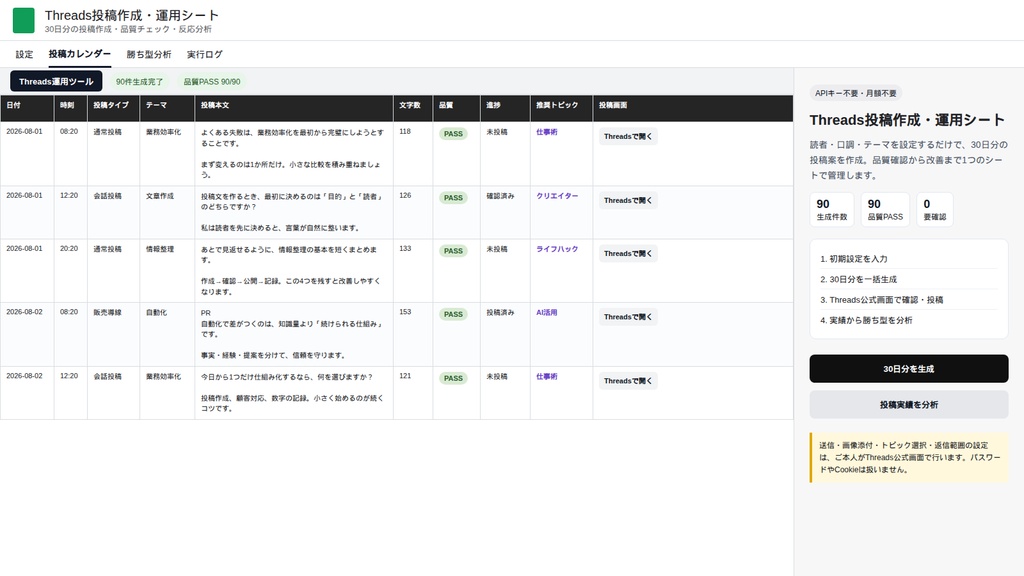The width and height of the screenshot is (1024, 576).
Task: Click PASS badge in the 118 character row
Action: pyautogui.click(x=453, y=134)
